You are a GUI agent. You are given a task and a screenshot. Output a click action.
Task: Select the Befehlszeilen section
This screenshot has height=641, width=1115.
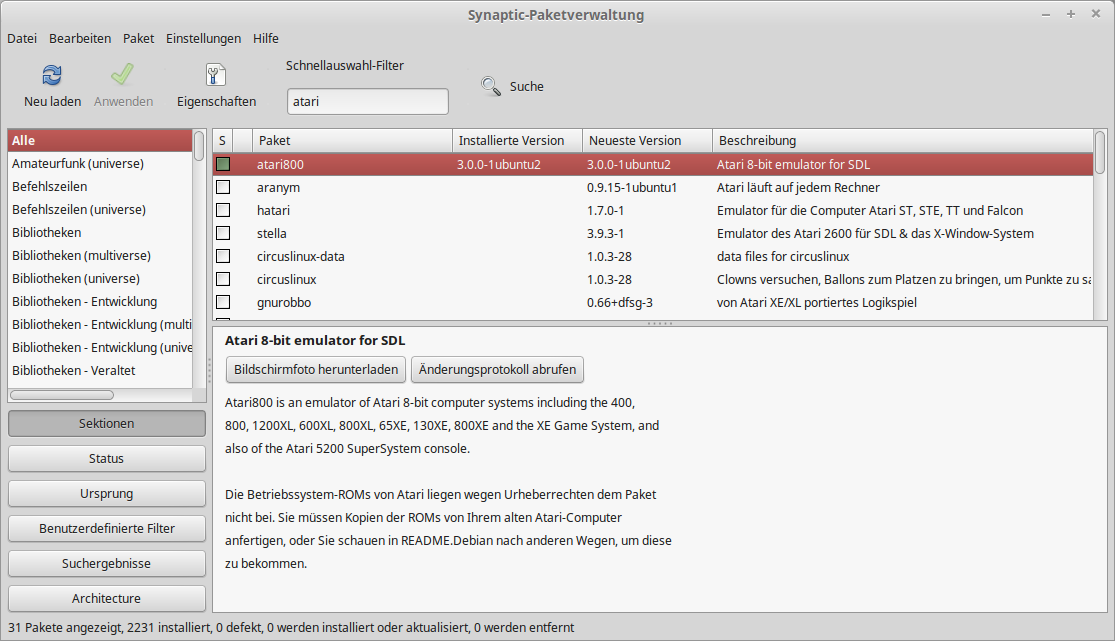click(100, 186)
